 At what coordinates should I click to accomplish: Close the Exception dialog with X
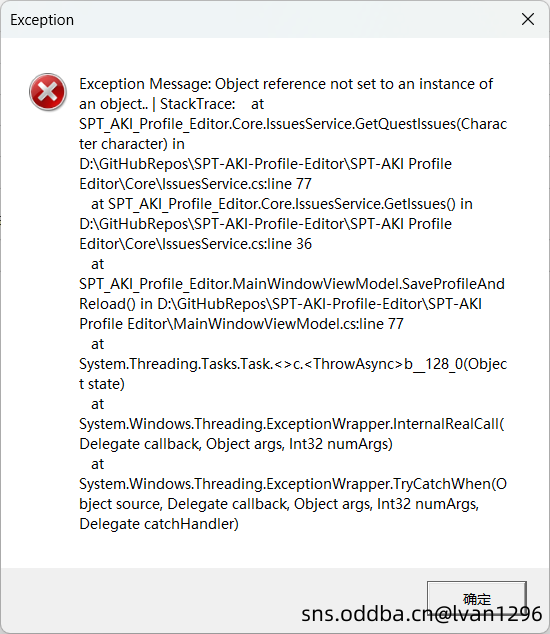tap(528, 19)
